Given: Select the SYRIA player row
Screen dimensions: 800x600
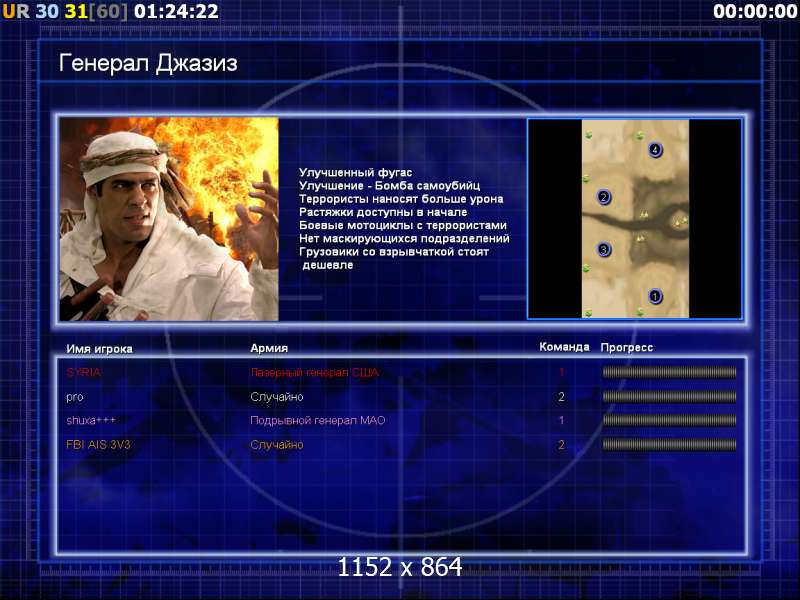Looking at the screenshot, I should (401, 372).
